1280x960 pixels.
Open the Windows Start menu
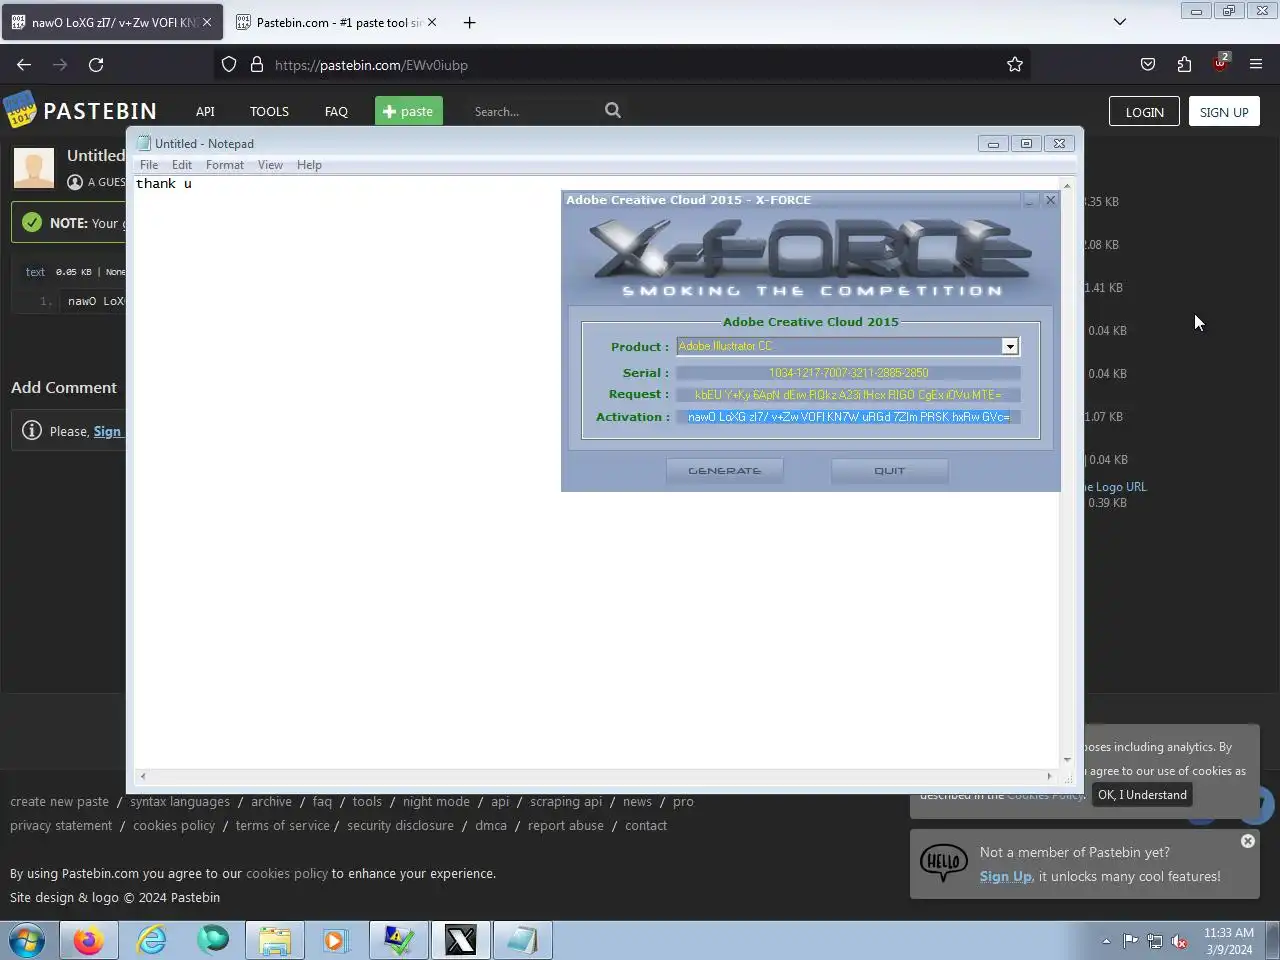coord(27,941)
